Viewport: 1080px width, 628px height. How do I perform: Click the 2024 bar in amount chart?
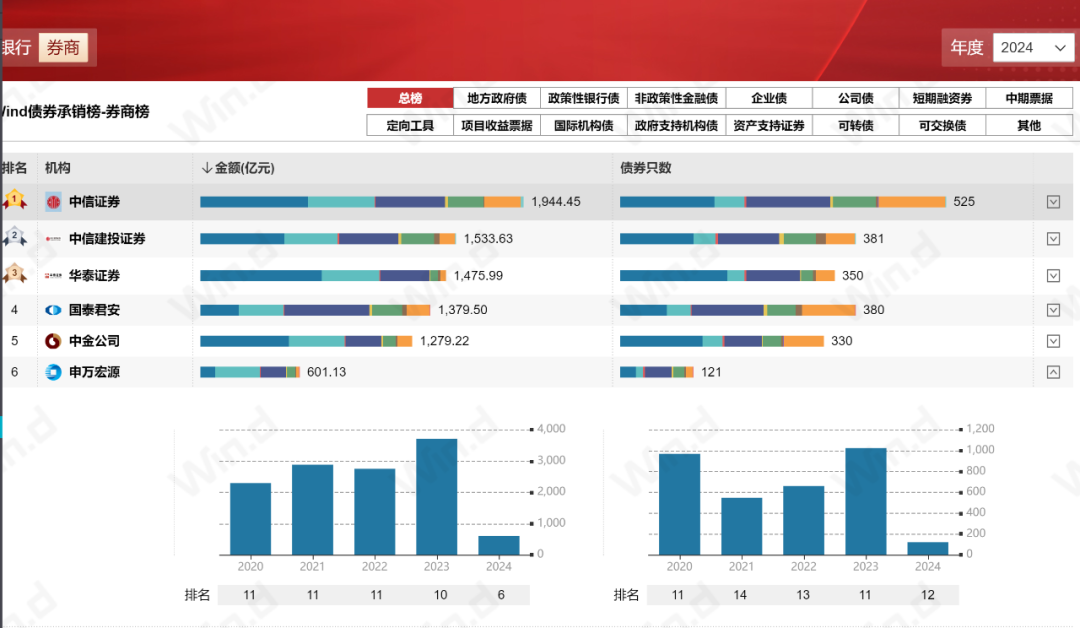tap(499, 545)
